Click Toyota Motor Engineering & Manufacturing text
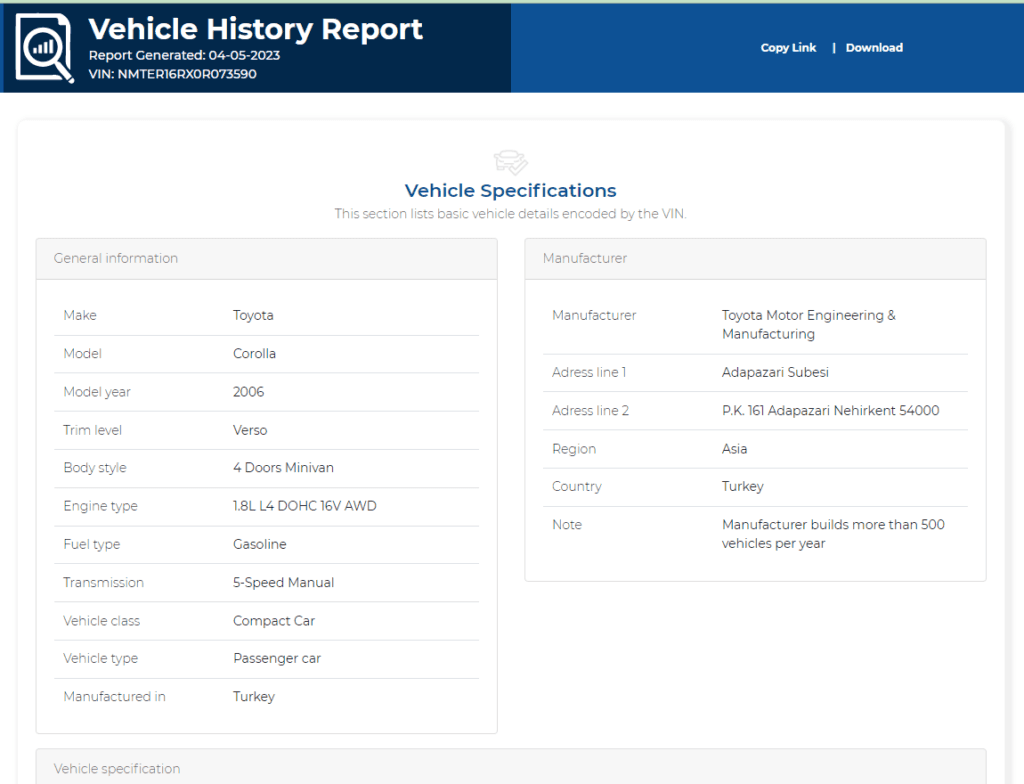The width and height of the screenshot is (1024, 784). pyautogui.click(x=808, y=325)
